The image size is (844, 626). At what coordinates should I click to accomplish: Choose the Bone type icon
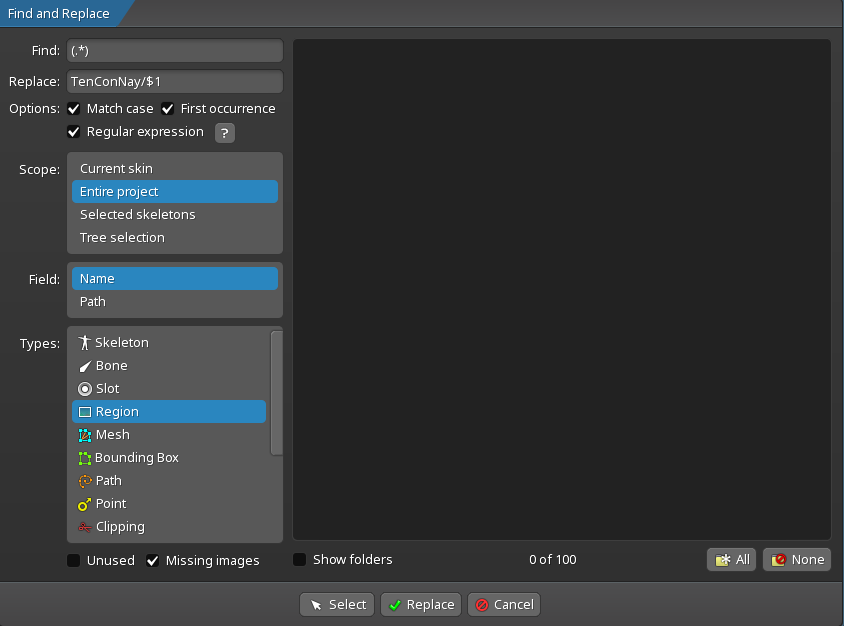coord(85,366)
